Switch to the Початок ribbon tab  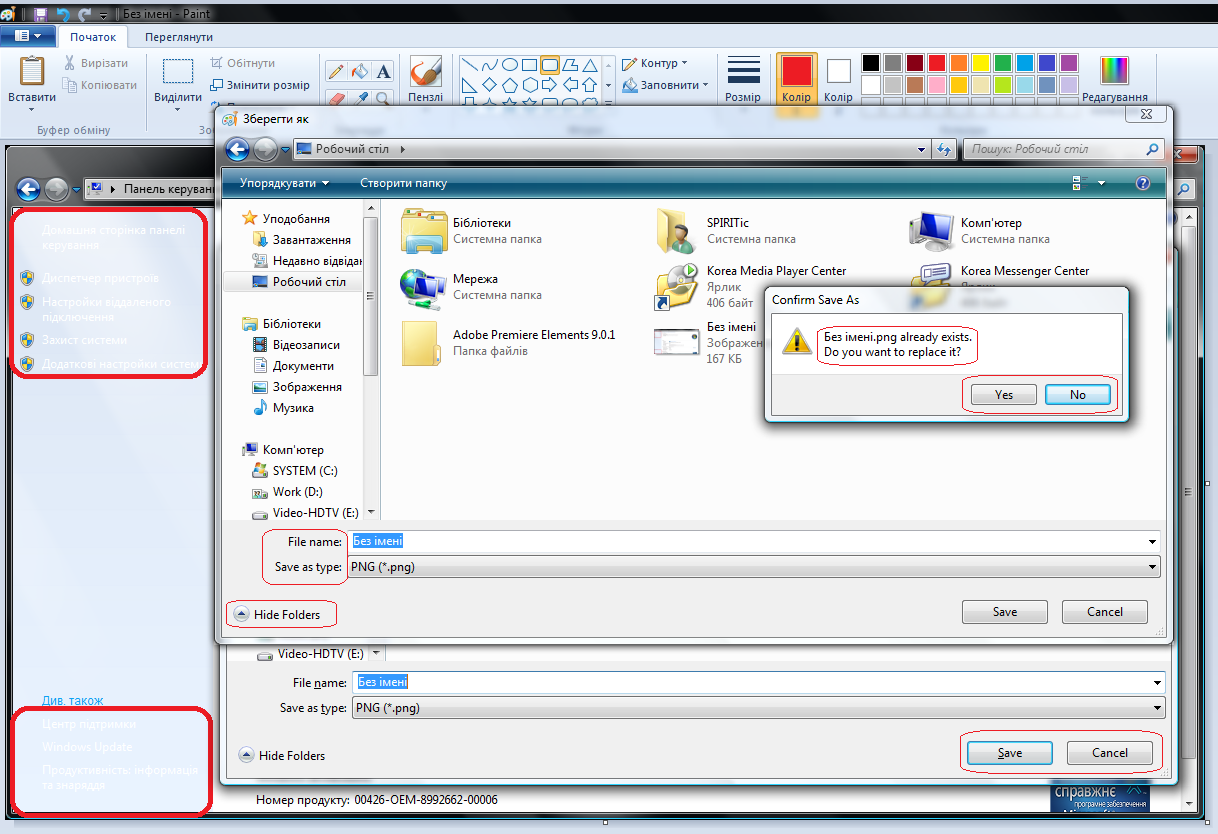(93, 37)
